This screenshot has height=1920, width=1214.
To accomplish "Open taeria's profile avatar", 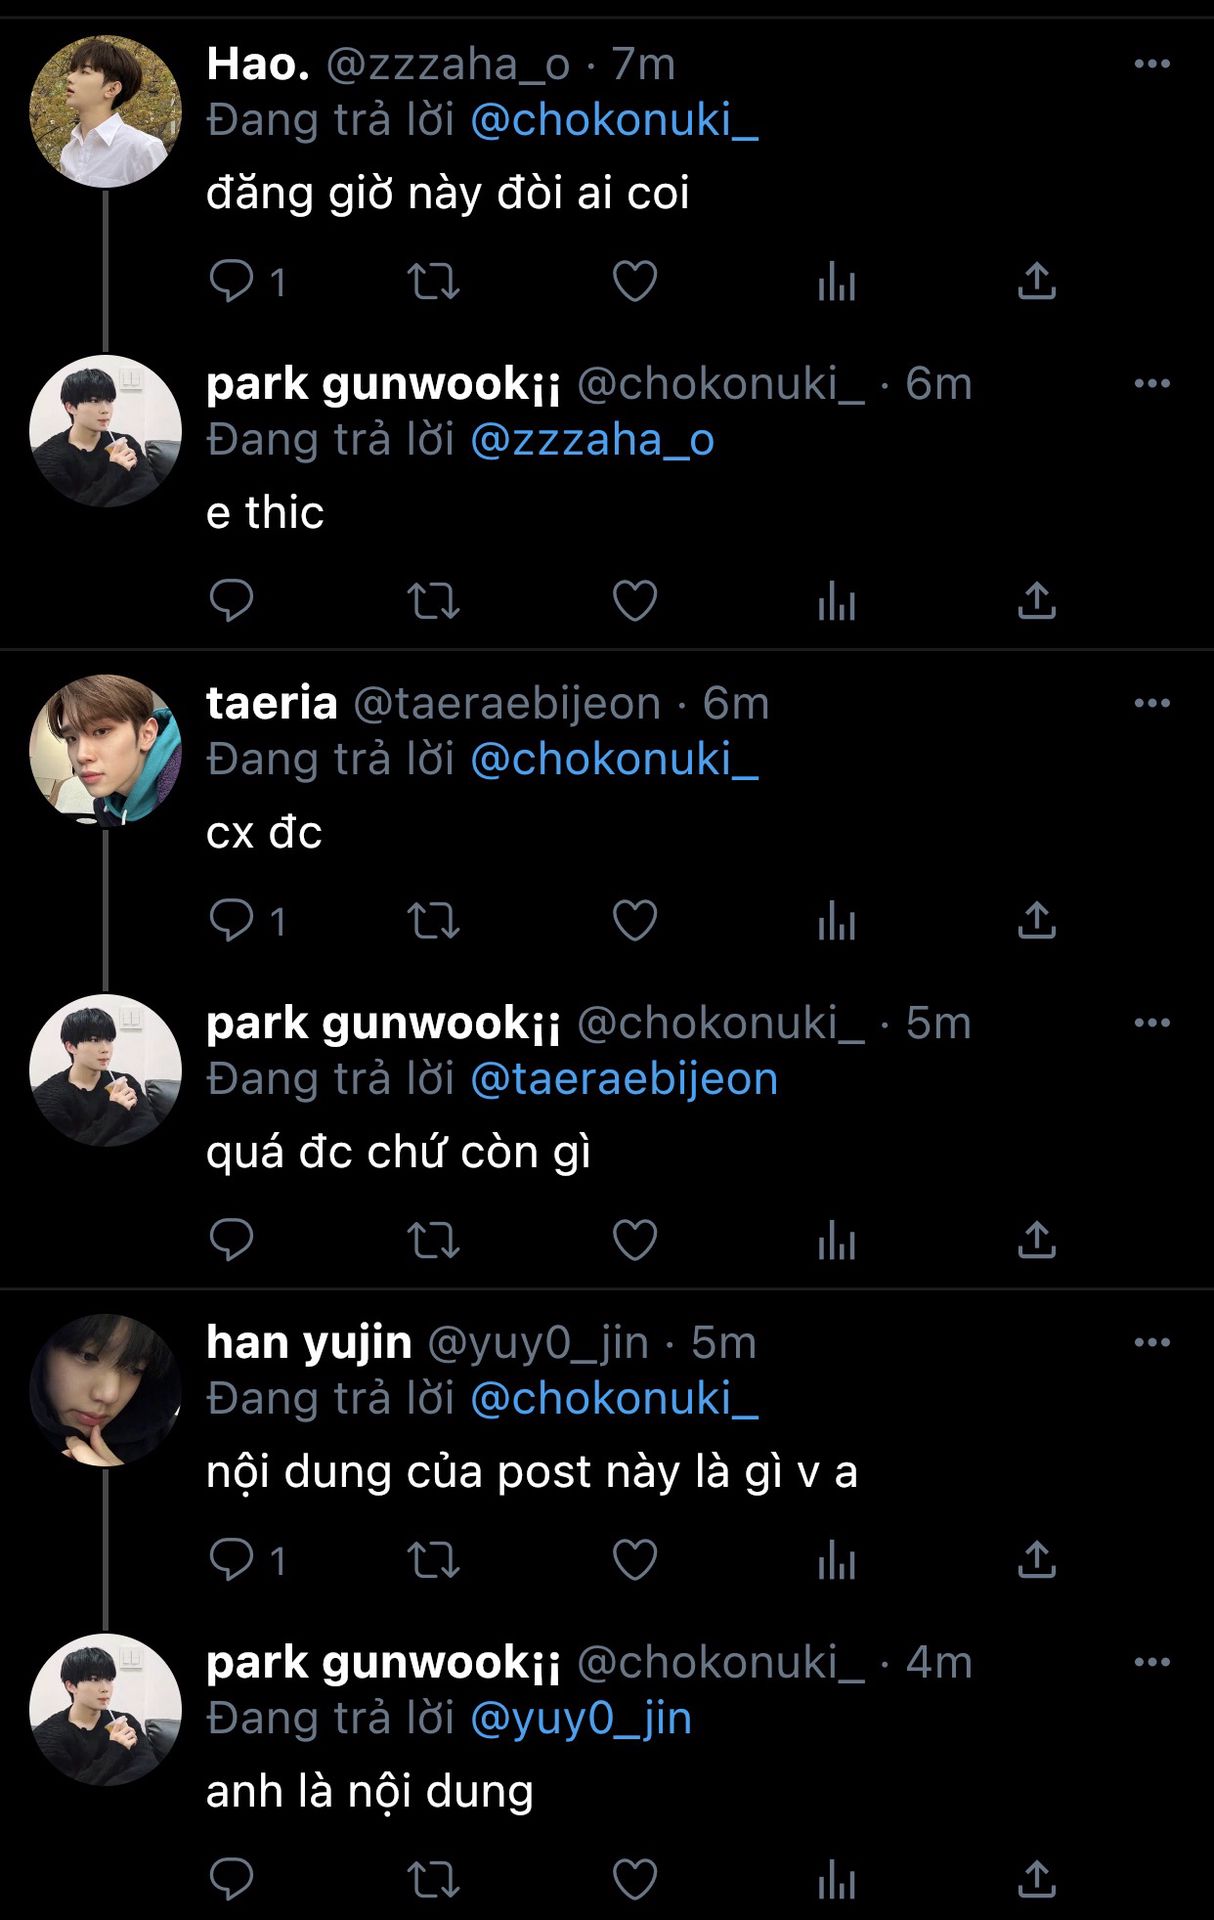I will [105, 750].
